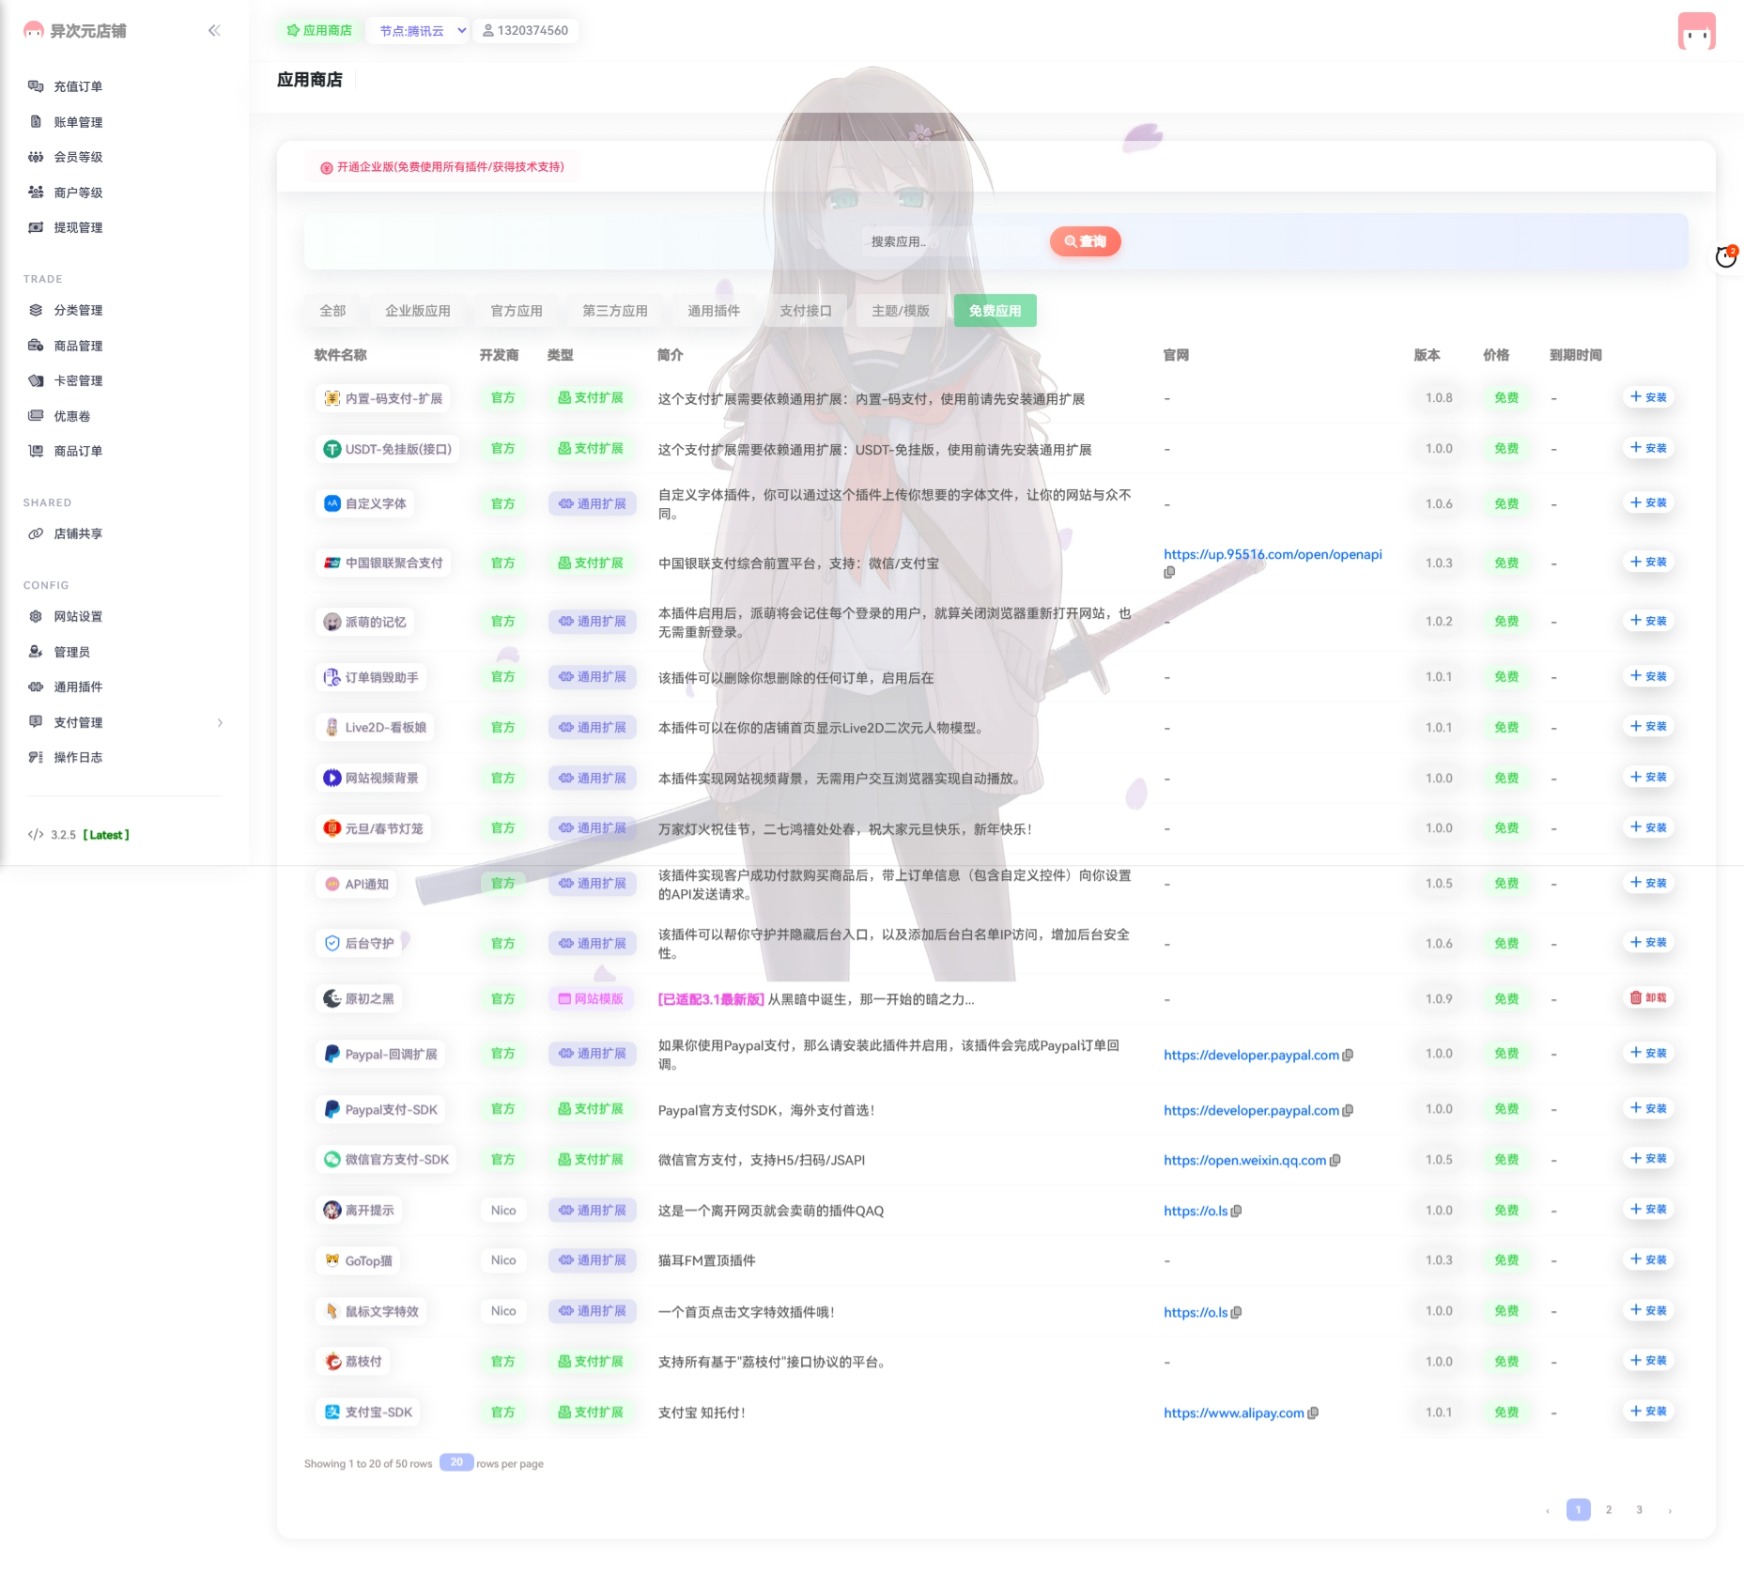Click the floating mascot notification icon

coord(1726,257)
